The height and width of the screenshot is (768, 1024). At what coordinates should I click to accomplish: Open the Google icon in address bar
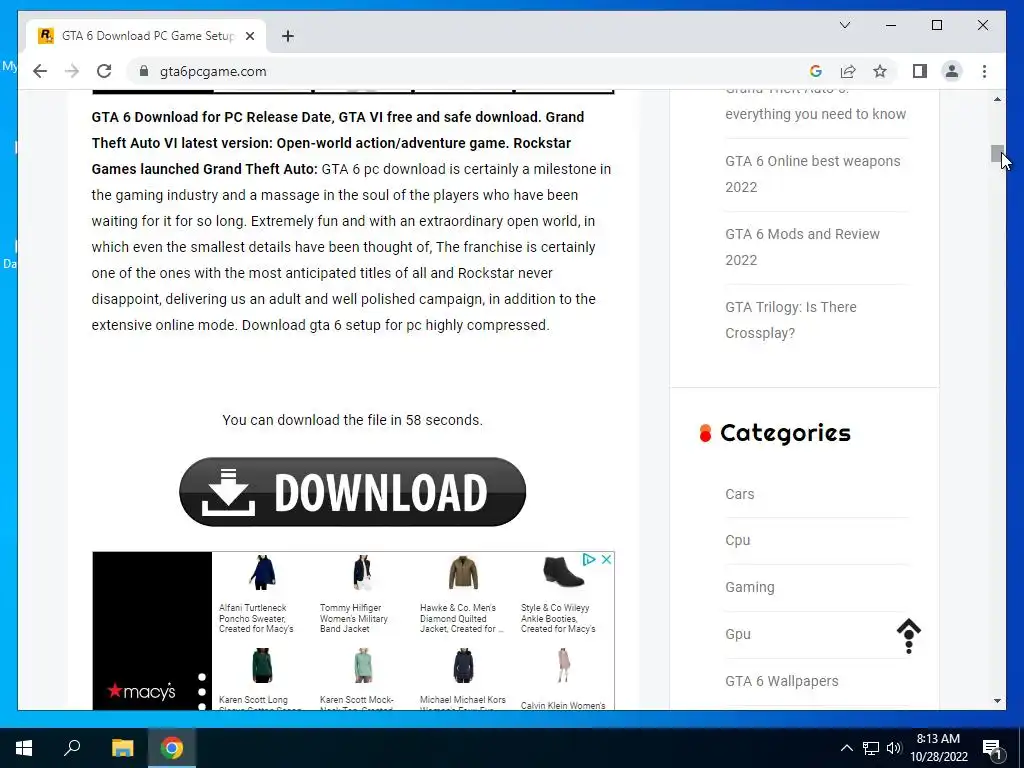[x=815, y=71]
